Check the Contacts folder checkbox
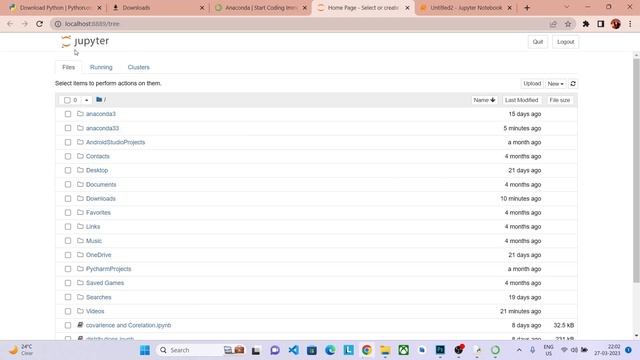This screenshot has width=640, height=360. 68,156
